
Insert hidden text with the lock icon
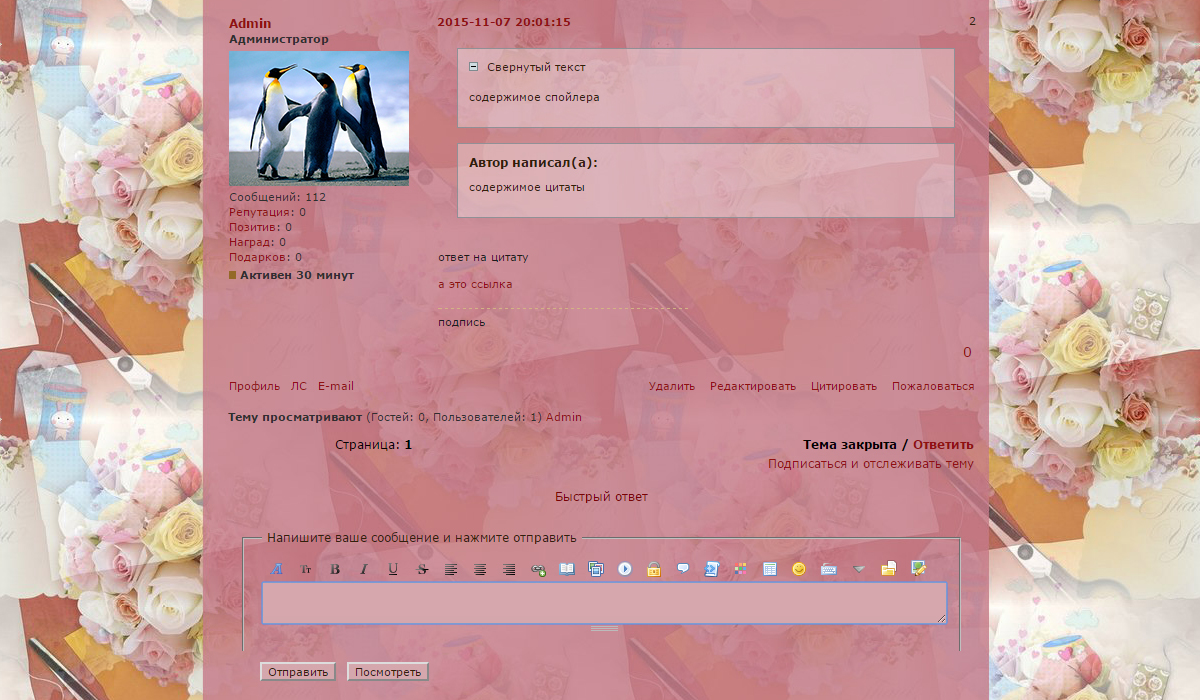pyautogui.click(x=654, y=569)
